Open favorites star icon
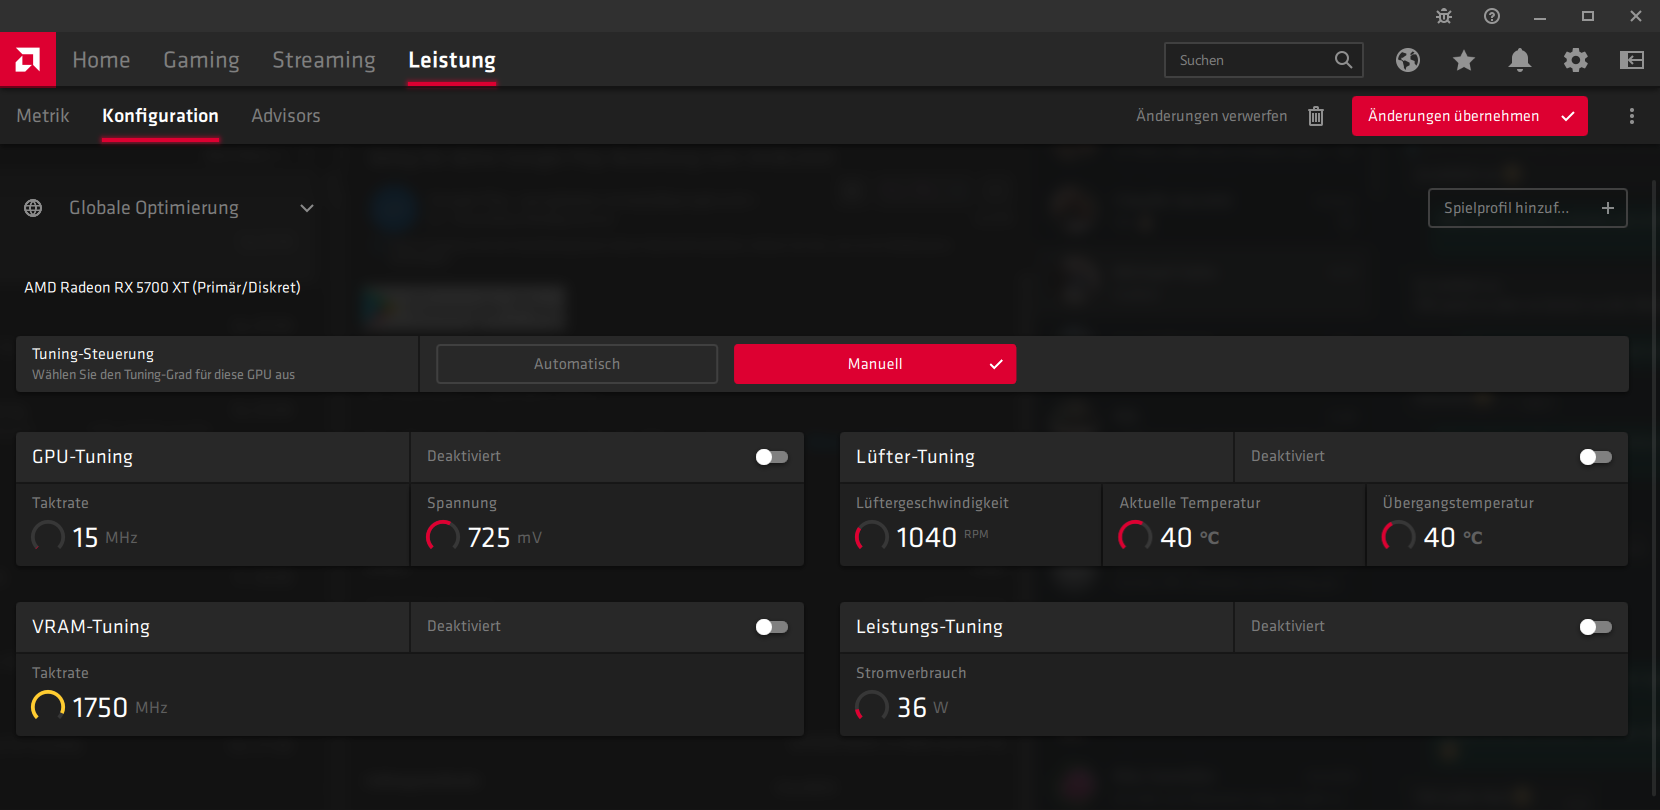This screenshot has width=1660, height=810. click(1464, 60)
